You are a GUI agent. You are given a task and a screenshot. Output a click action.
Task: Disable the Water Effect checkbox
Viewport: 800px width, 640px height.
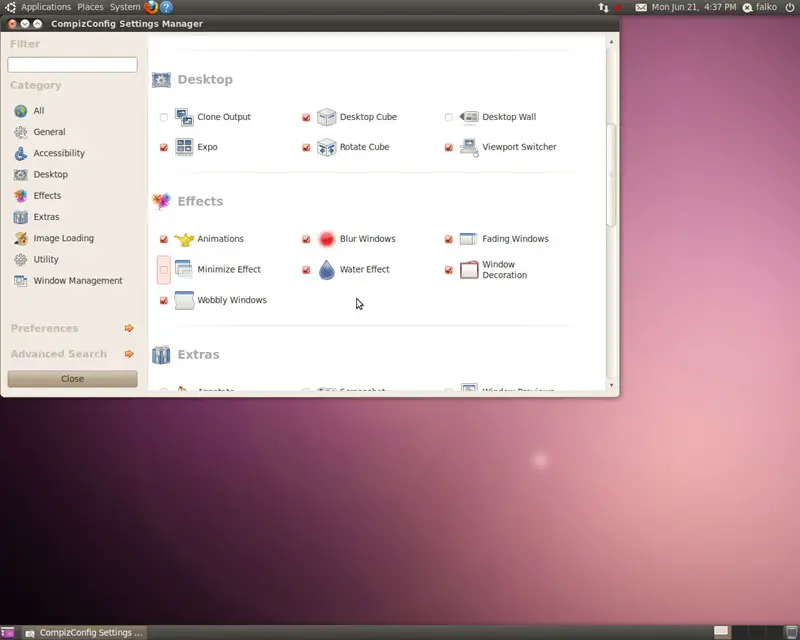pyautogui.click(x=306, y=269)
